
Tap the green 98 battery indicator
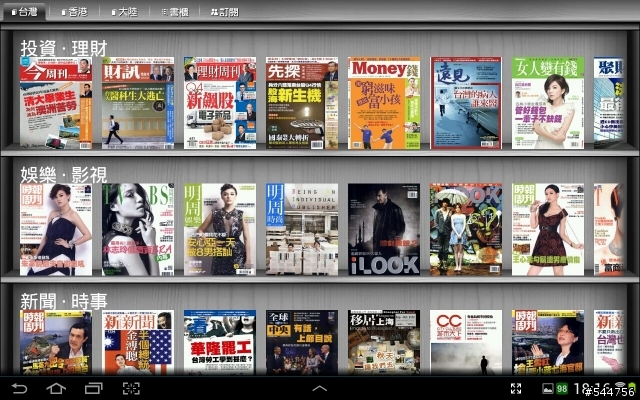click(562, 388)
